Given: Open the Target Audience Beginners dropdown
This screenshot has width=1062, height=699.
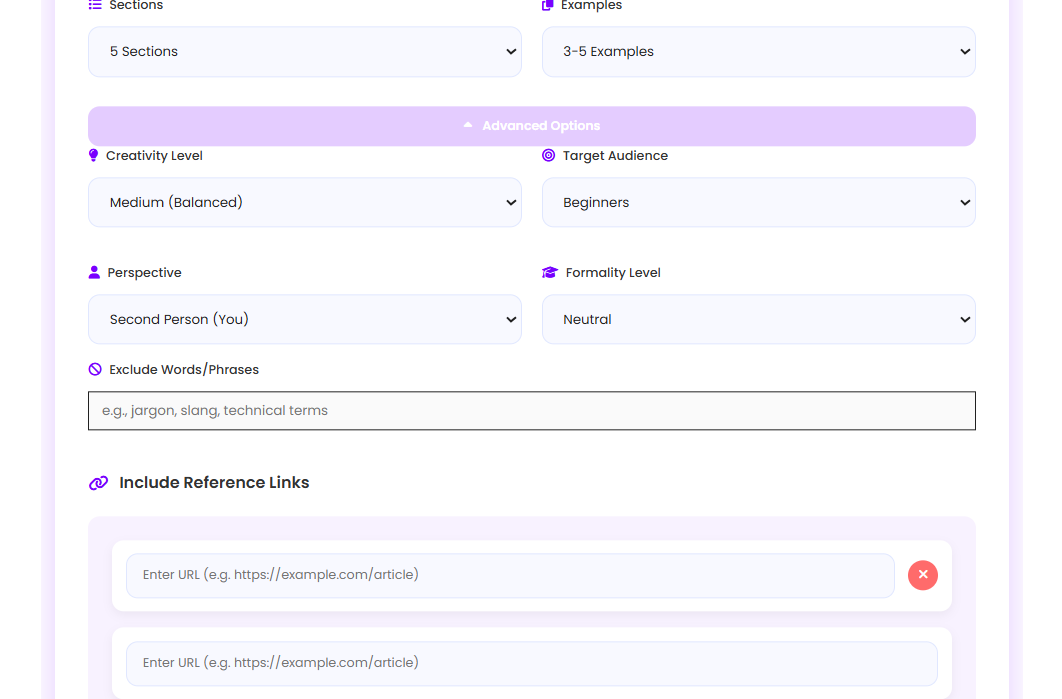Looking at the screenshot, I should pyautogui.click(x=758, y=203).
